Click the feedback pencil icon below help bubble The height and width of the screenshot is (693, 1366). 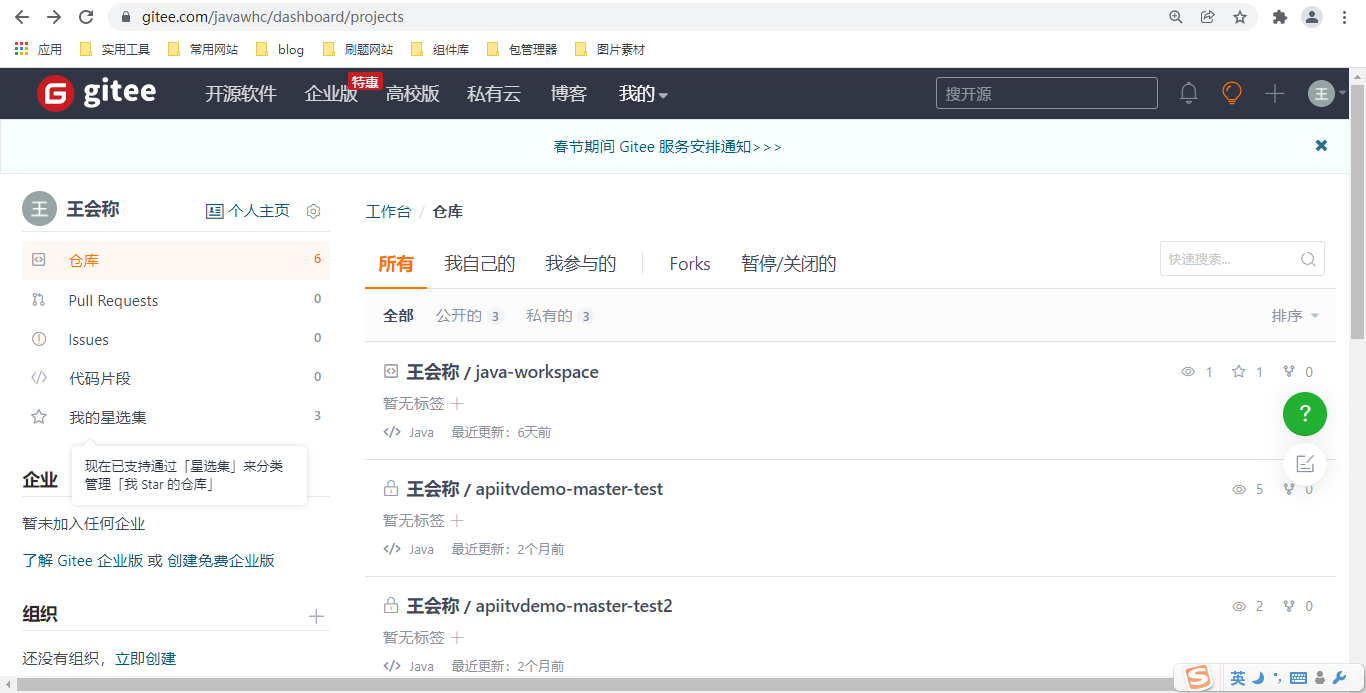(x=1304, y=463)
